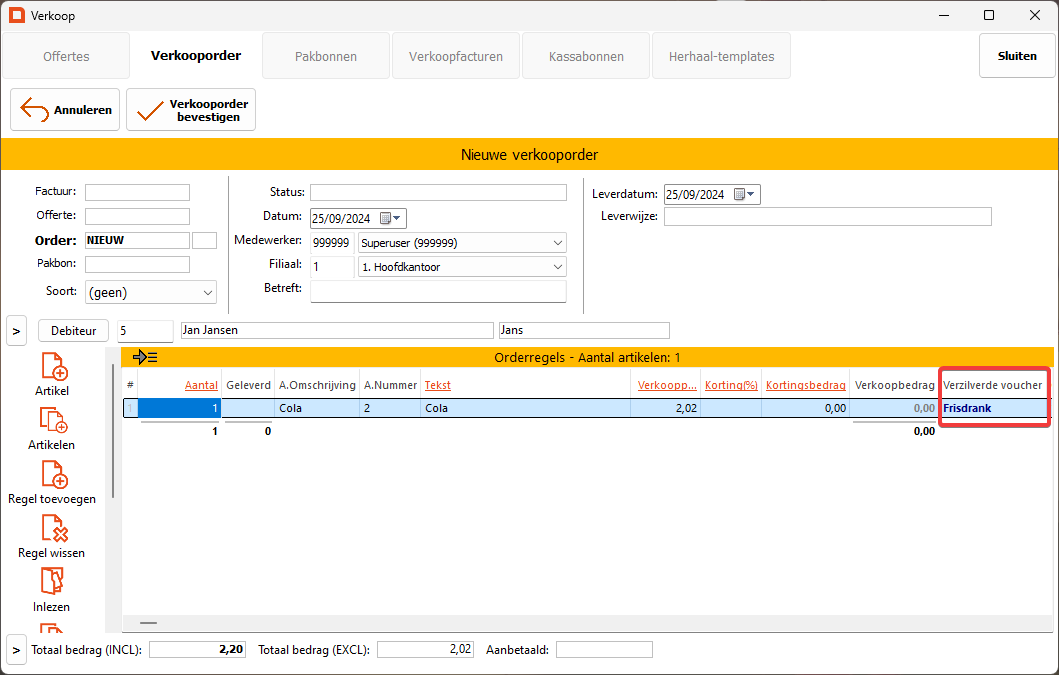Expand the totals panel arrow at bottom
Viewport: 1059px width, 675px height.
click(17, 649)
